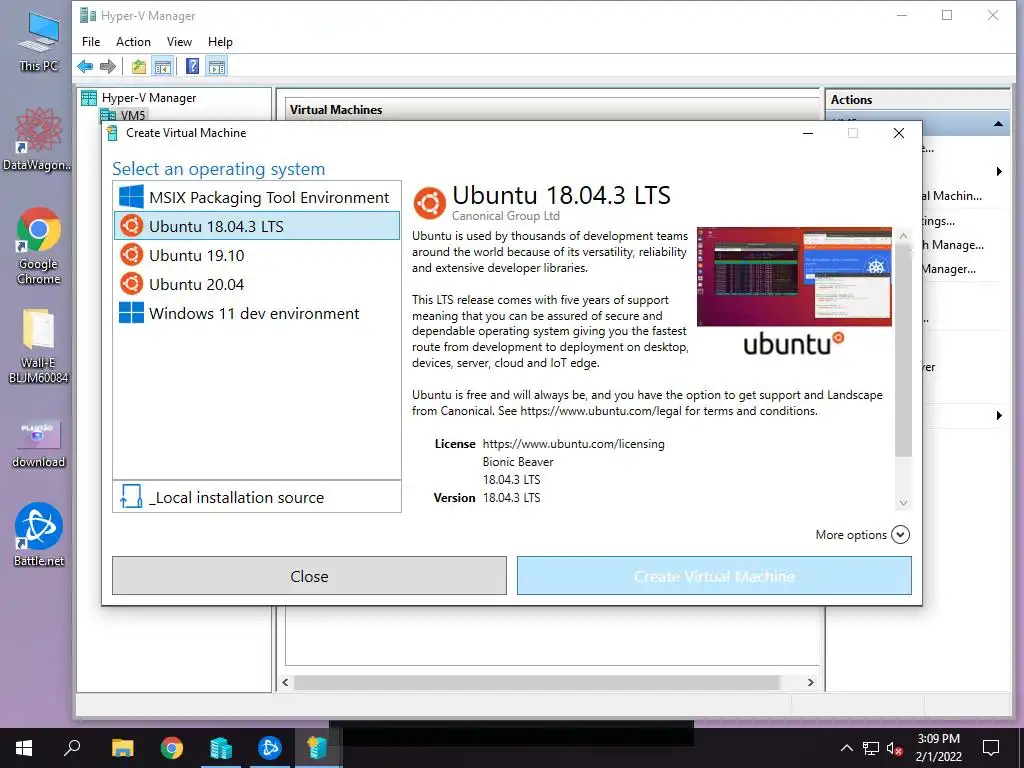This screenshot has height=768, width=1024.
Task: Toggle the Show/Hide Action Pane toolbar icon
Action: pyautogui.click(x=217, y=66)
